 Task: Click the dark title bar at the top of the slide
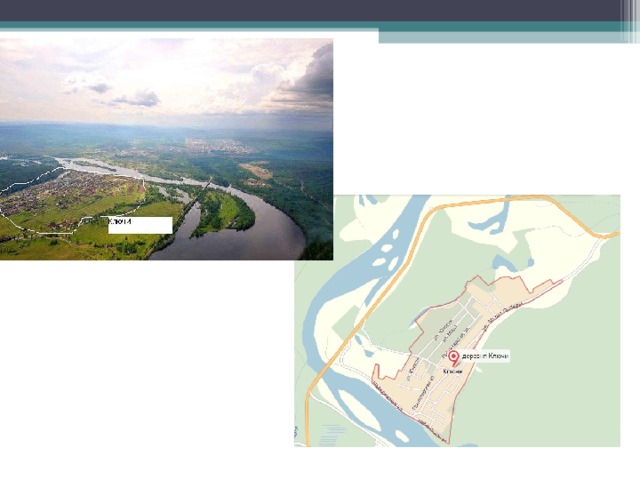click(x=320, y=10)
